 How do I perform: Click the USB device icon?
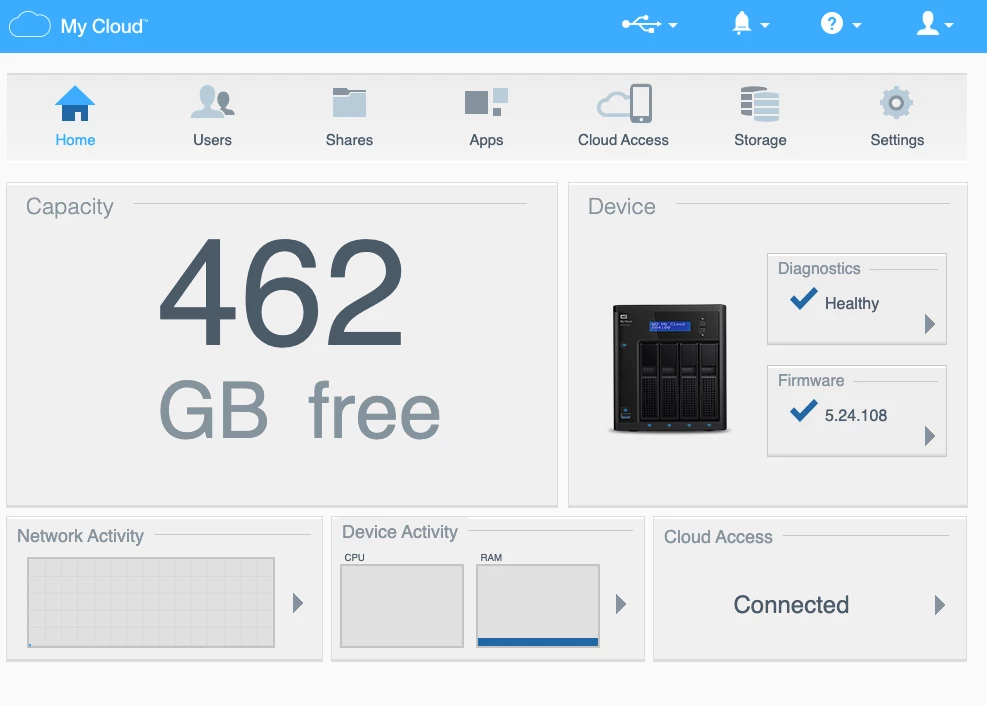coord(640,23)
